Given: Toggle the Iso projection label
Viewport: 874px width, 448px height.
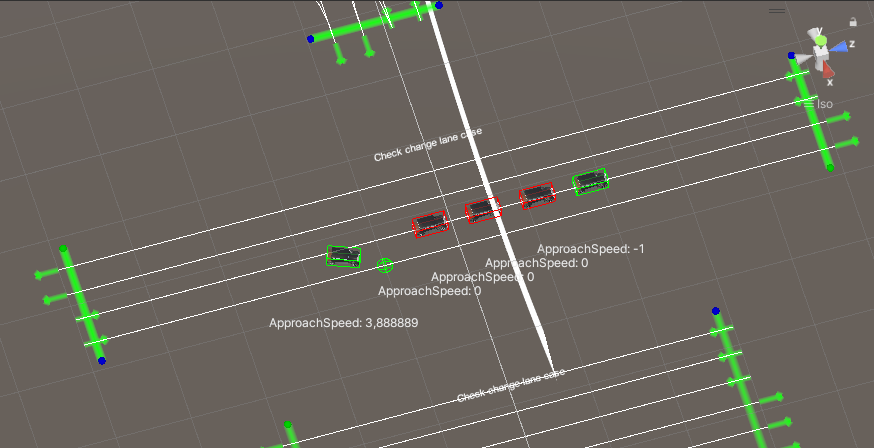Looking at the screenshot, I should pyautogui.click(x=825, y=104).
